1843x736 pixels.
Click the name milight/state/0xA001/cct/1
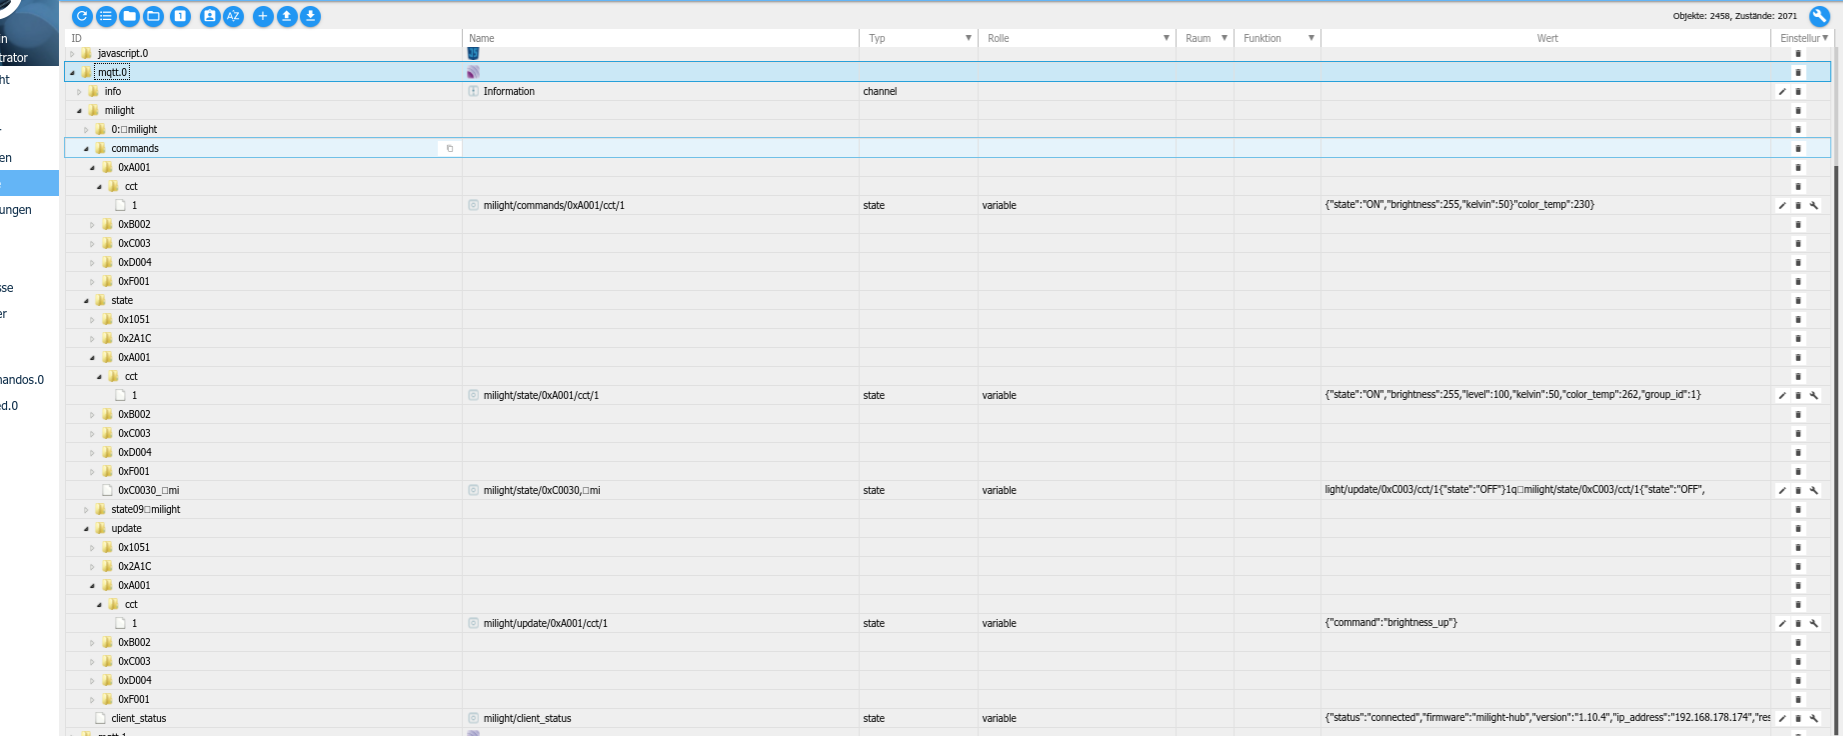pyautogui.click(x=541, y=396)
